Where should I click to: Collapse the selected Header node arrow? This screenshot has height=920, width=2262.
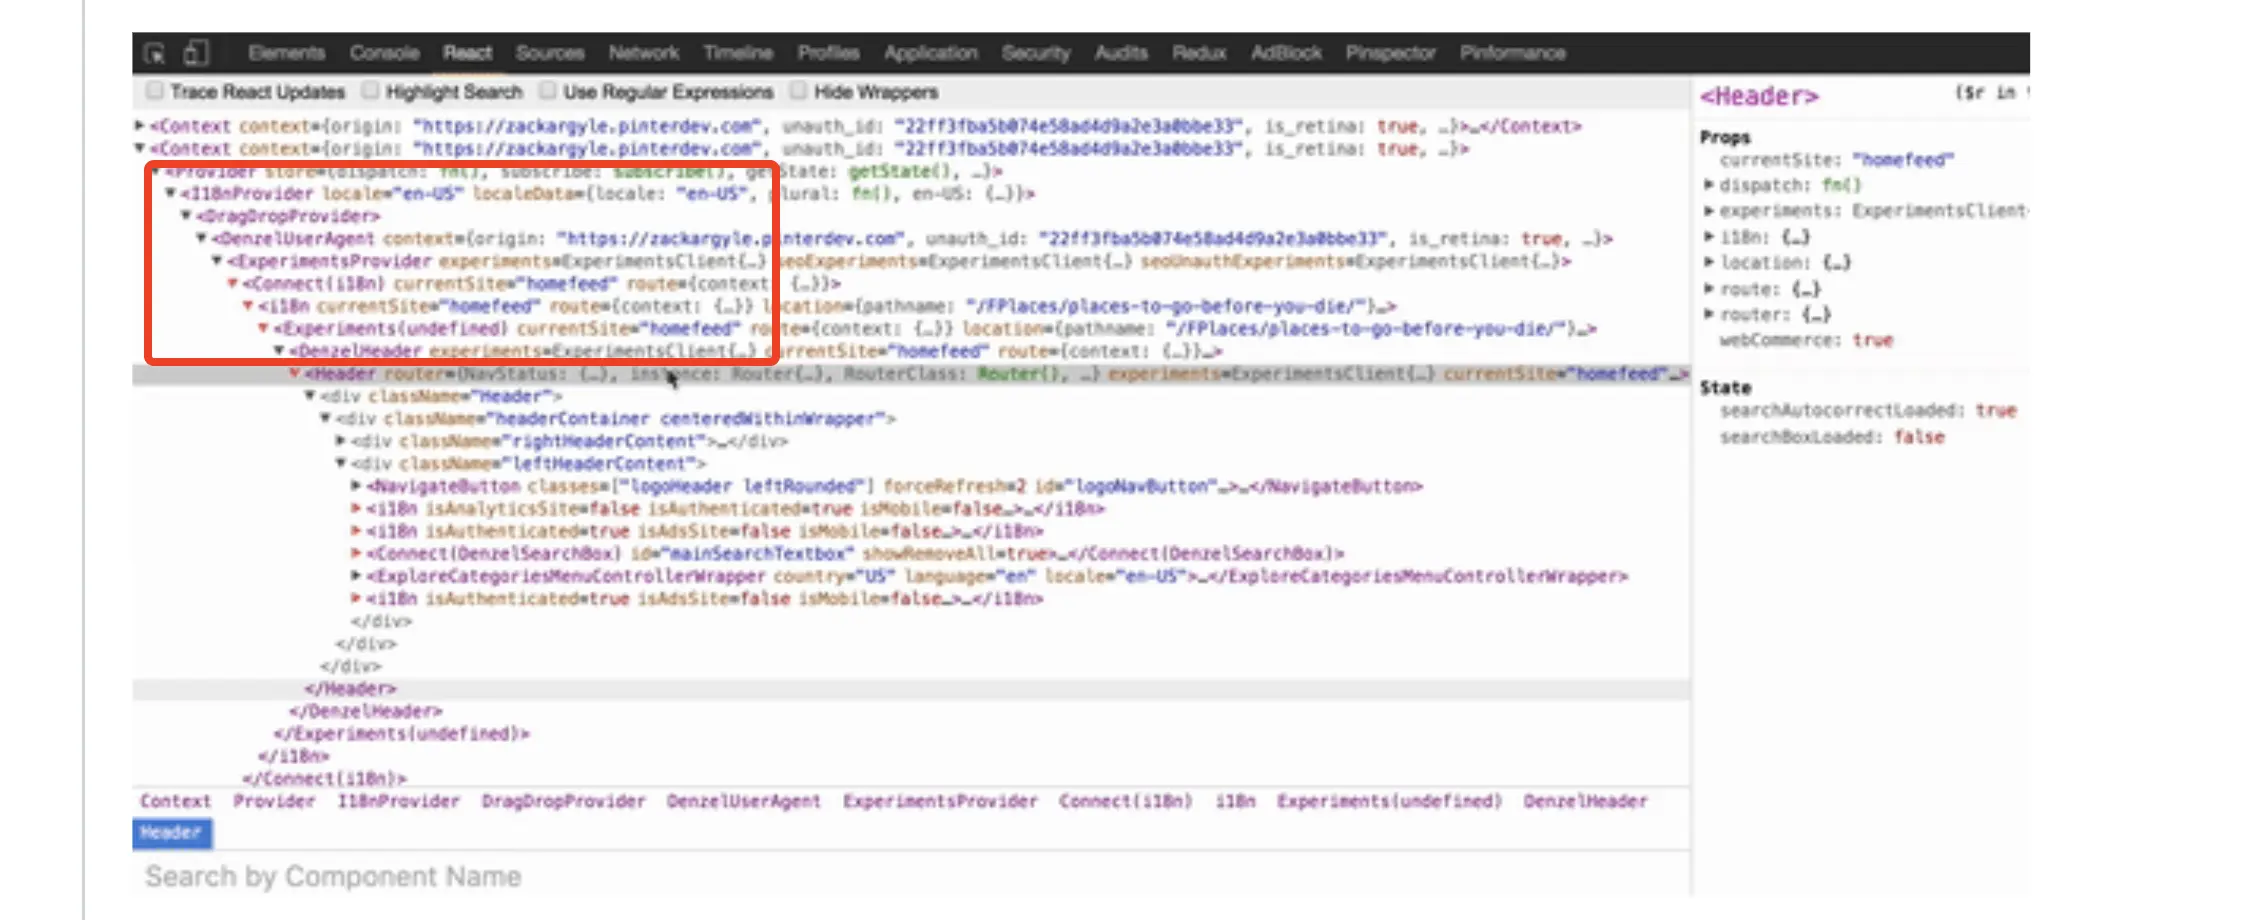tap(294, 373)
